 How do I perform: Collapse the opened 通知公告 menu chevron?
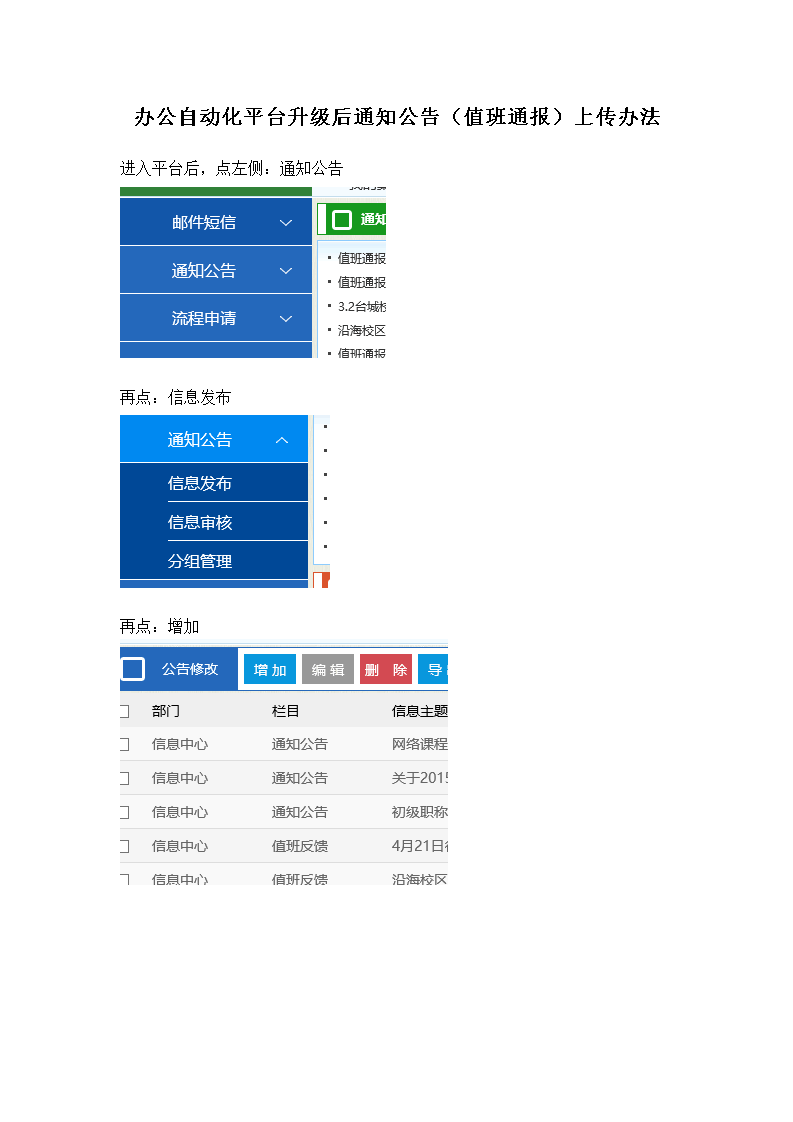pos(282,440)
